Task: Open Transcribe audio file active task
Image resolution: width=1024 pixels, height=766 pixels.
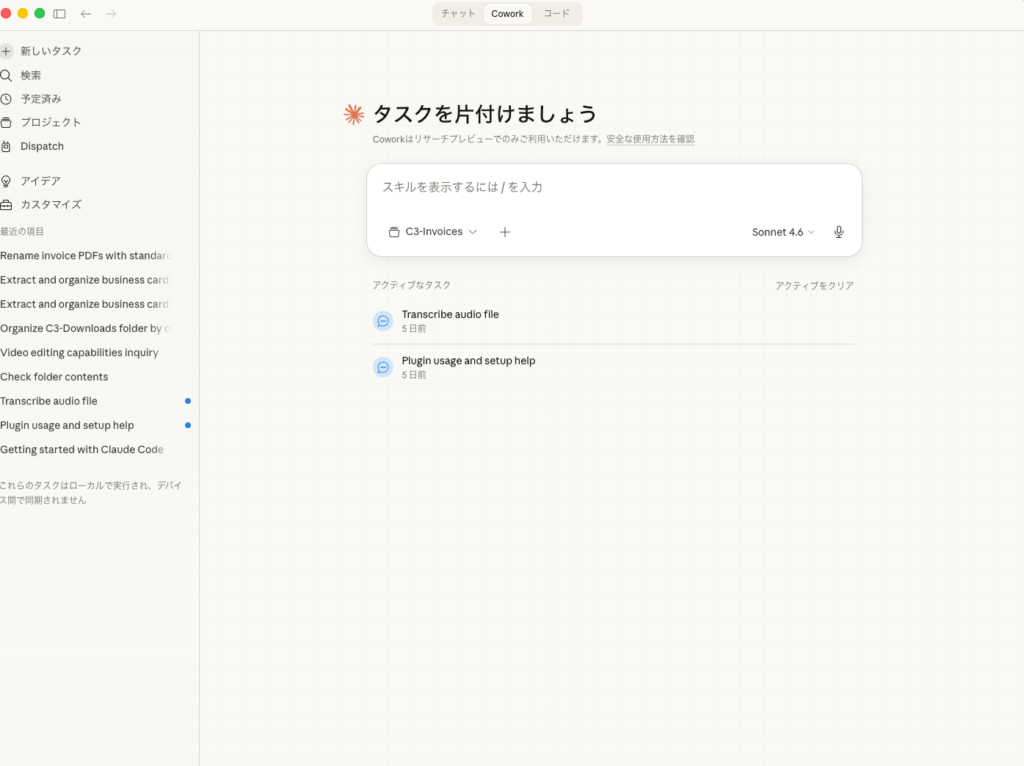Action: click(x=450, y=315)
